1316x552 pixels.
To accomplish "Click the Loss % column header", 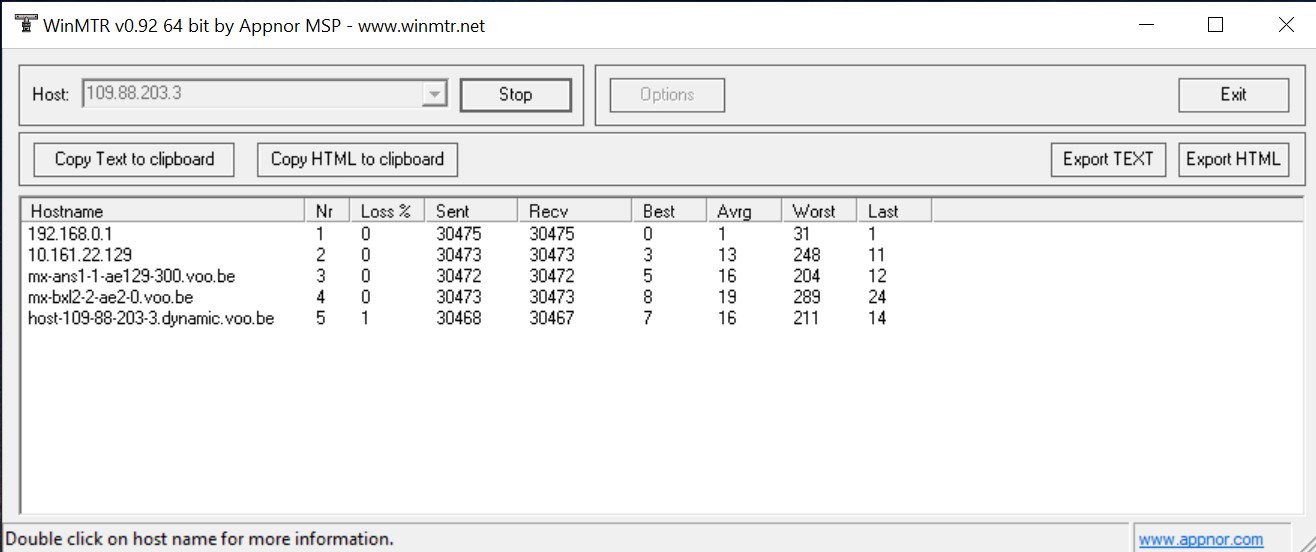I will [387, 211].
